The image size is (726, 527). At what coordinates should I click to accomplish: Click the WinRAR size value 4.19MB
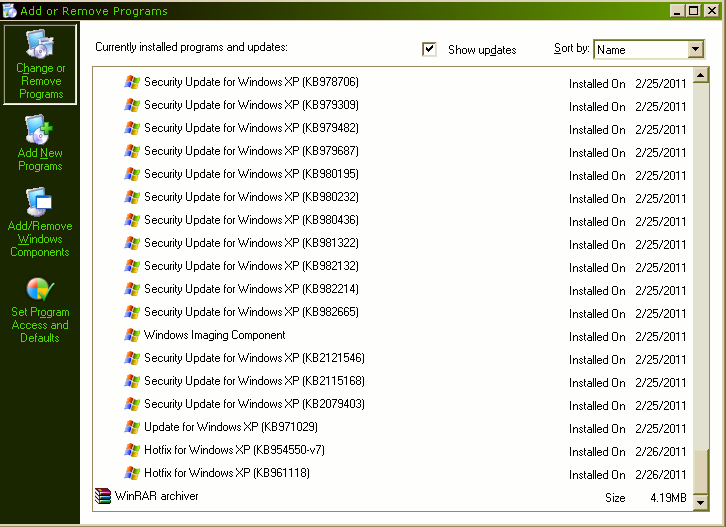(668, 498)
